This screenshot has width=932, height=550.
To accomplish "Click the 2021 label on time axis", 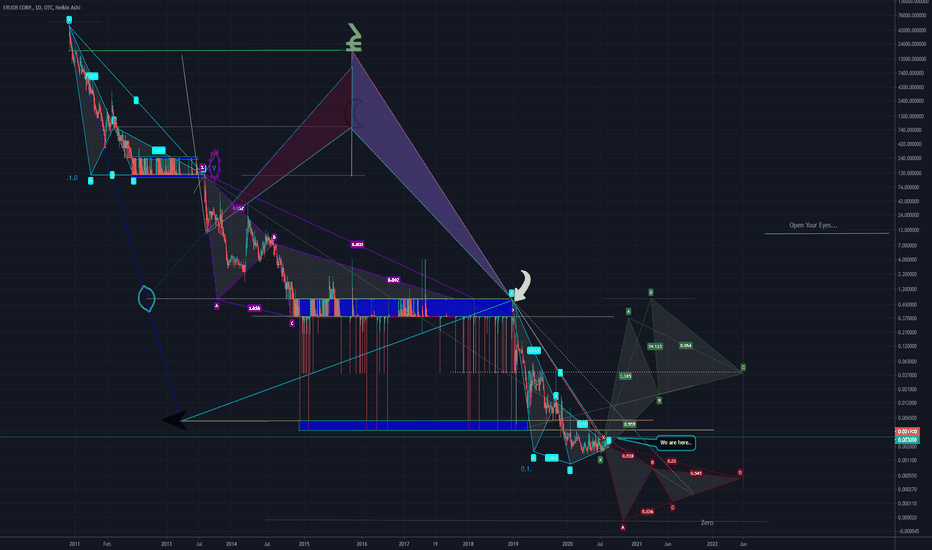I will (x=637, y=543).
